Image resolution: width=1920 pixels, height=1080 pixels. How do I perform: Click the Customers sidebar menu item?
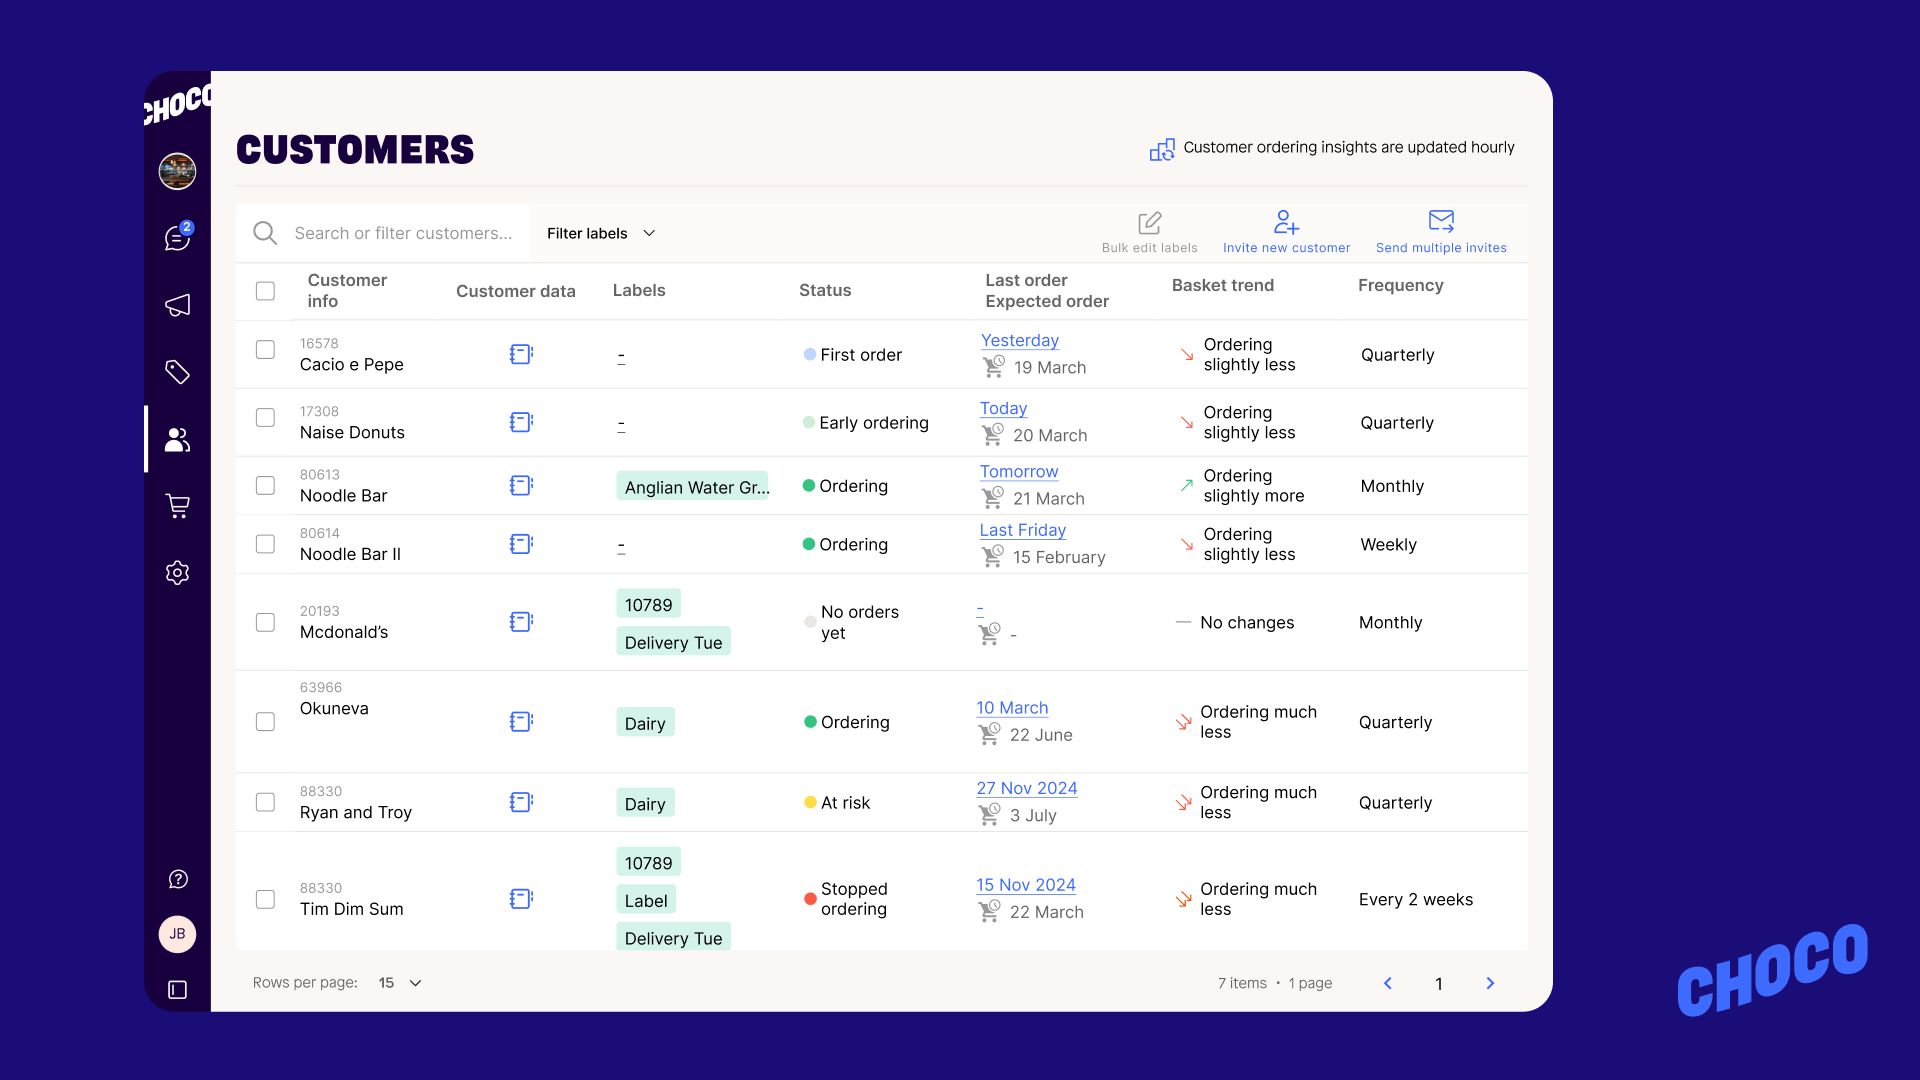(x=177, y=439)
